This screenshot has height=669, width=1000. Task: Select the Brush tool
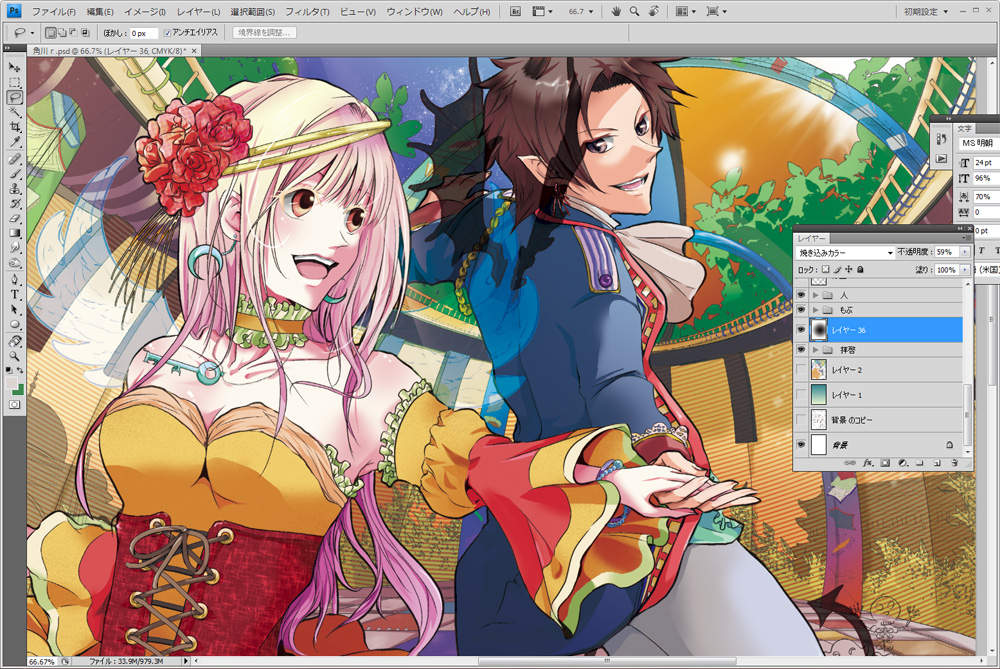pyautogui.click(x=14, y=173)
